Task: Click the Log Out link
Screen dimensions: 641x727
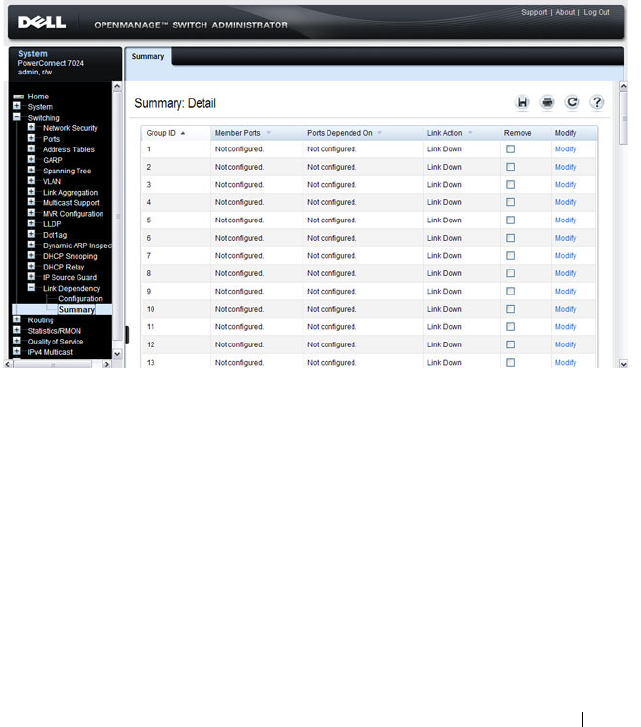Action: (596, 13)
